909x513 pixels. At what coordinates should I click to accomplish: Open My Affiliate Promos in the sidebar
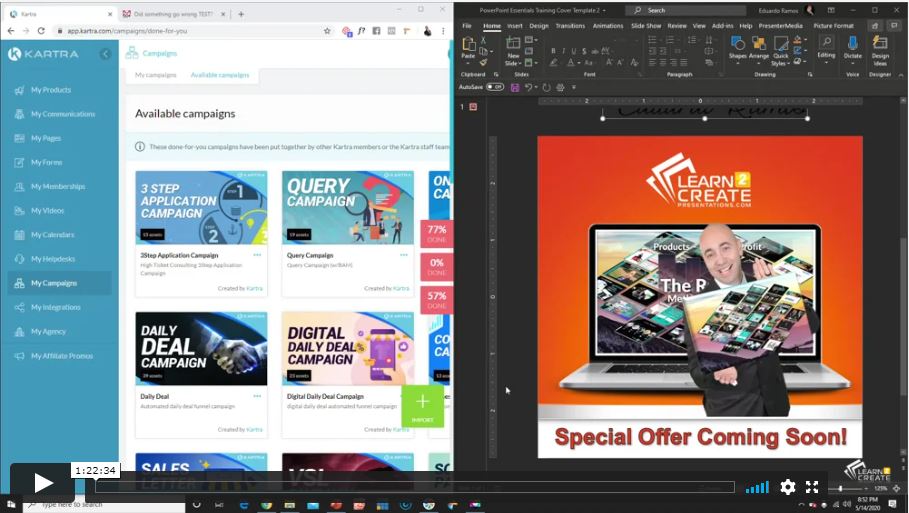[x=61, y=355]
